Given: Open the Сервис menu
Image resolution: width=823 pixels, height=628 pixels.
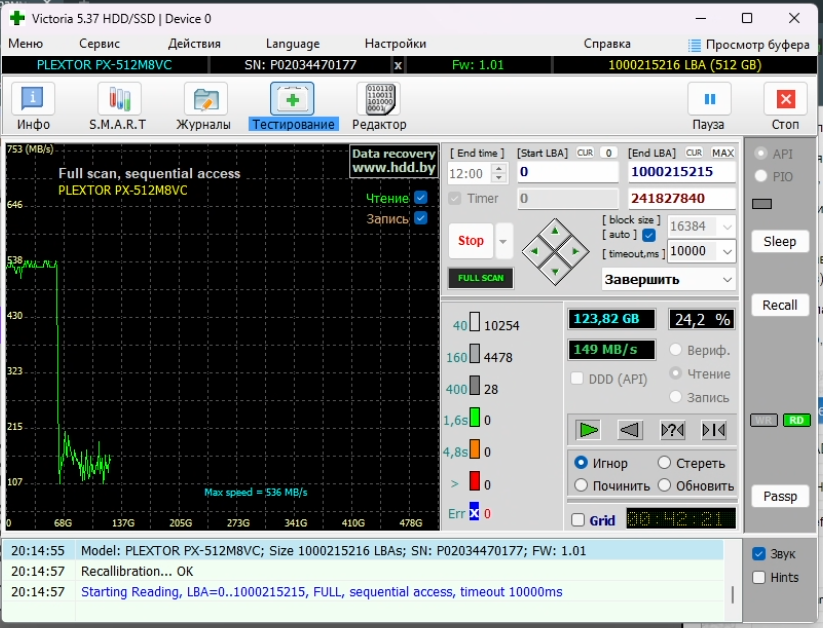Looking at the screenshot, I should (99, 44).
